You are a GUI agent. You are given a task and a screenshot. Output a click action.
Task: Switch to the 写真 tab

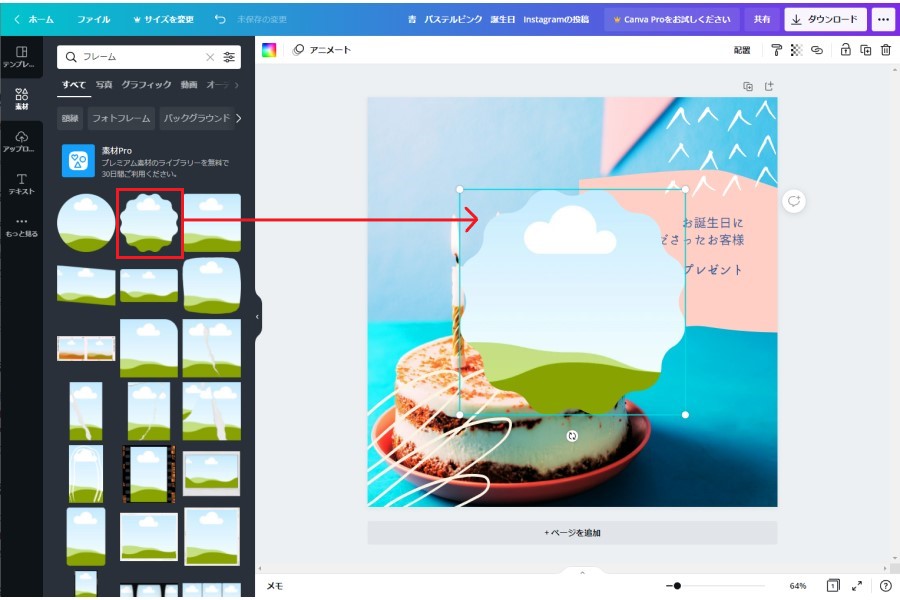tap(104, 85)
